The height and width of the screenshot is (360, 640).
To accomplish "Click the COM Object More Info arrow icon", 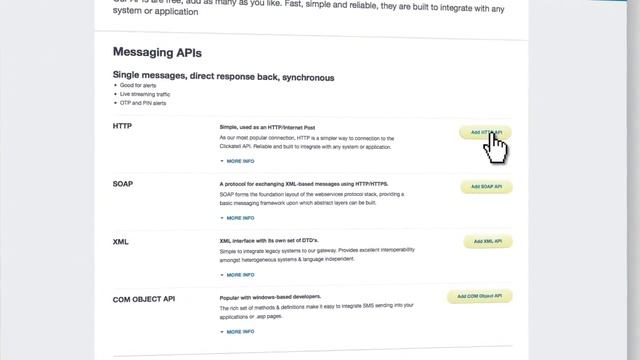I will [222, 331].
